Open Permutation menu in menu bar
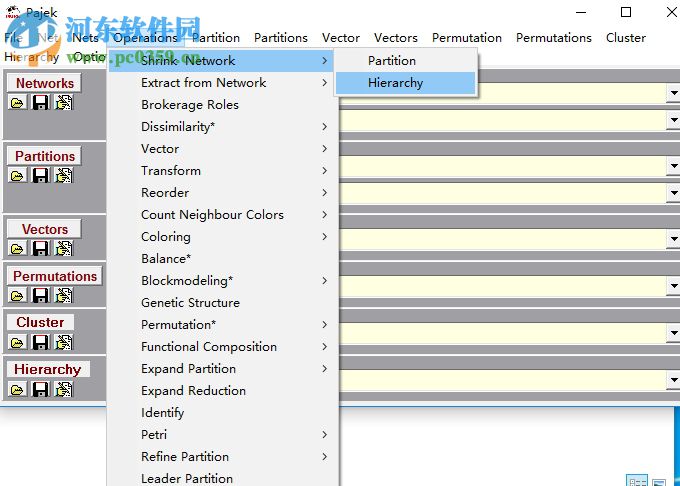This screenshot has height=486, width=680. click(x=467, y=38)
